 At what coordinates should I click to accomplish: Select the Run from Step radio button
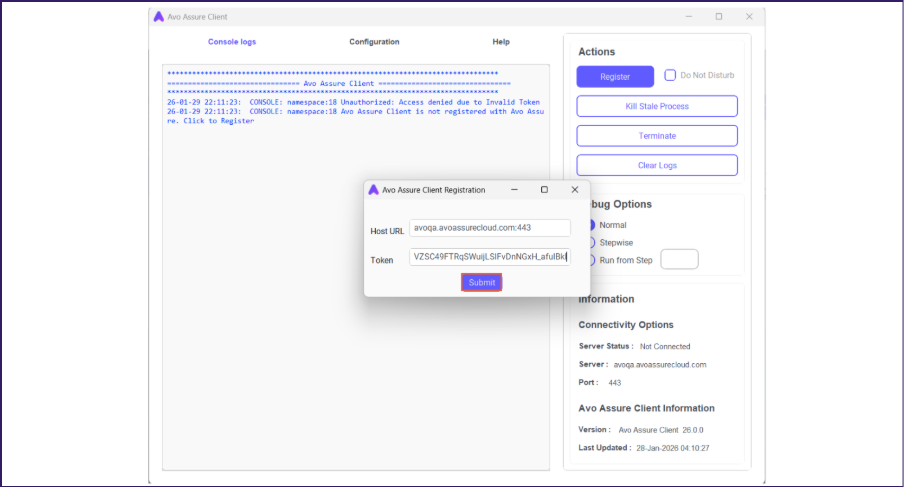[x=592, y=260]
